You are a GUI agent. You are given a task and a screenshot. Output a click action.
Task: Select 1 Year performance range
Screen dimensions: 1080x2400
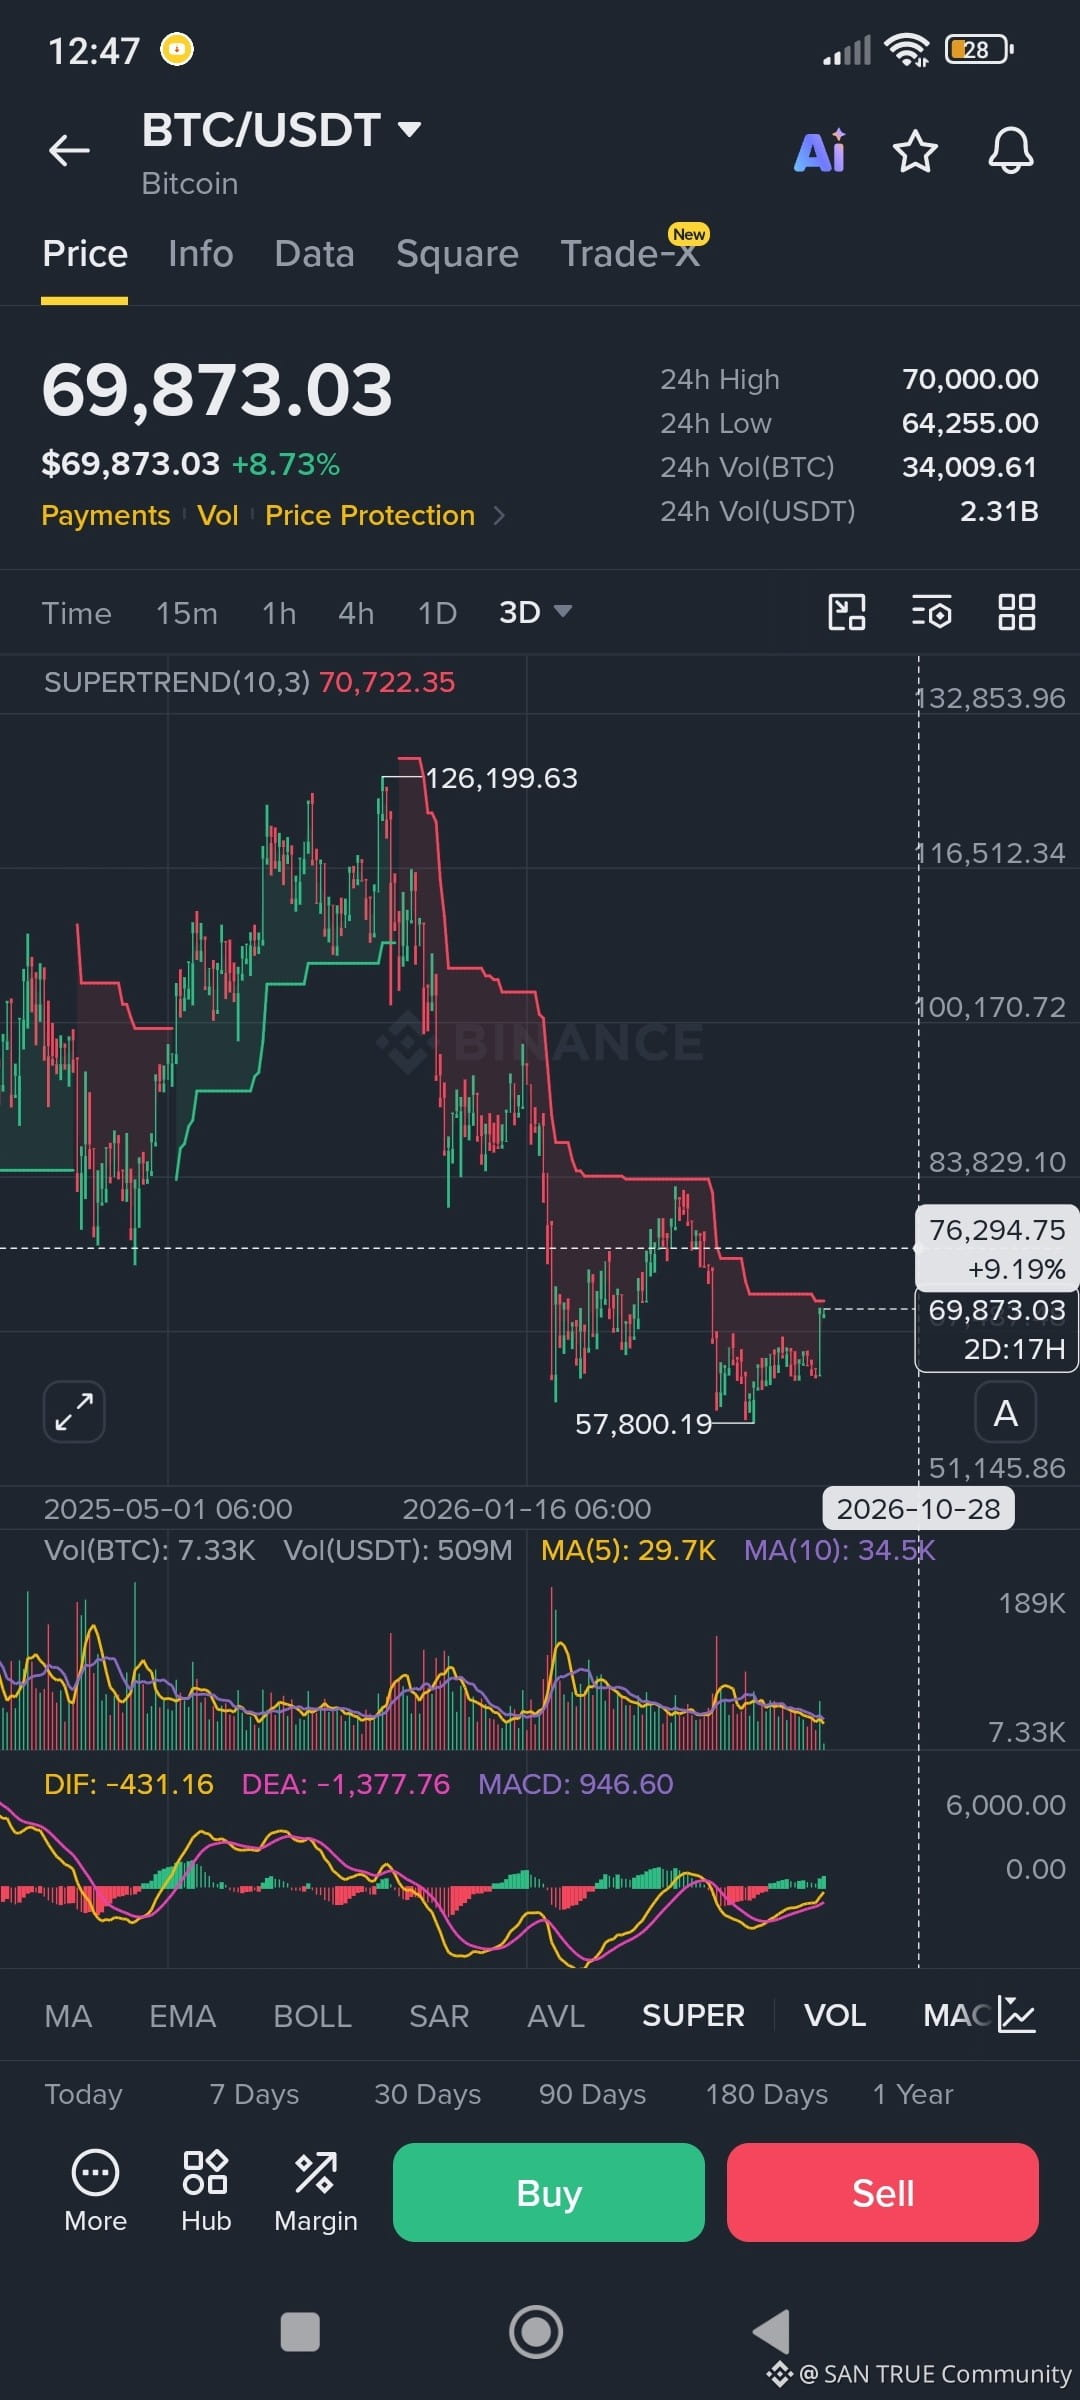click(x=913, y=2094)
